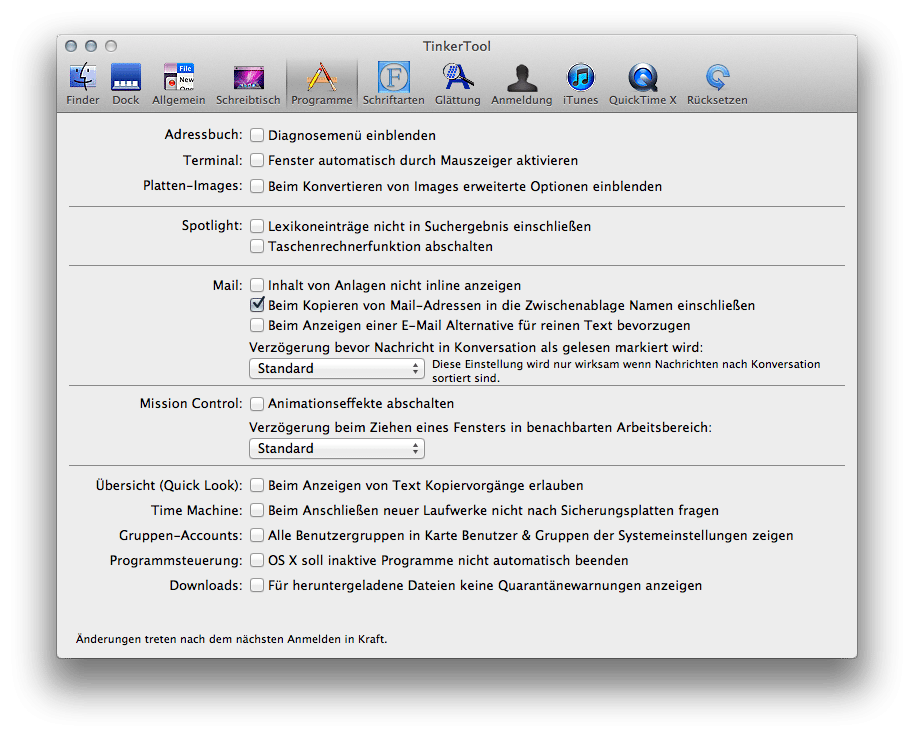Screen dimensions: 914x737
Task: Click the Änderungen treten in Kraft notice
Action: click(231, 639)
